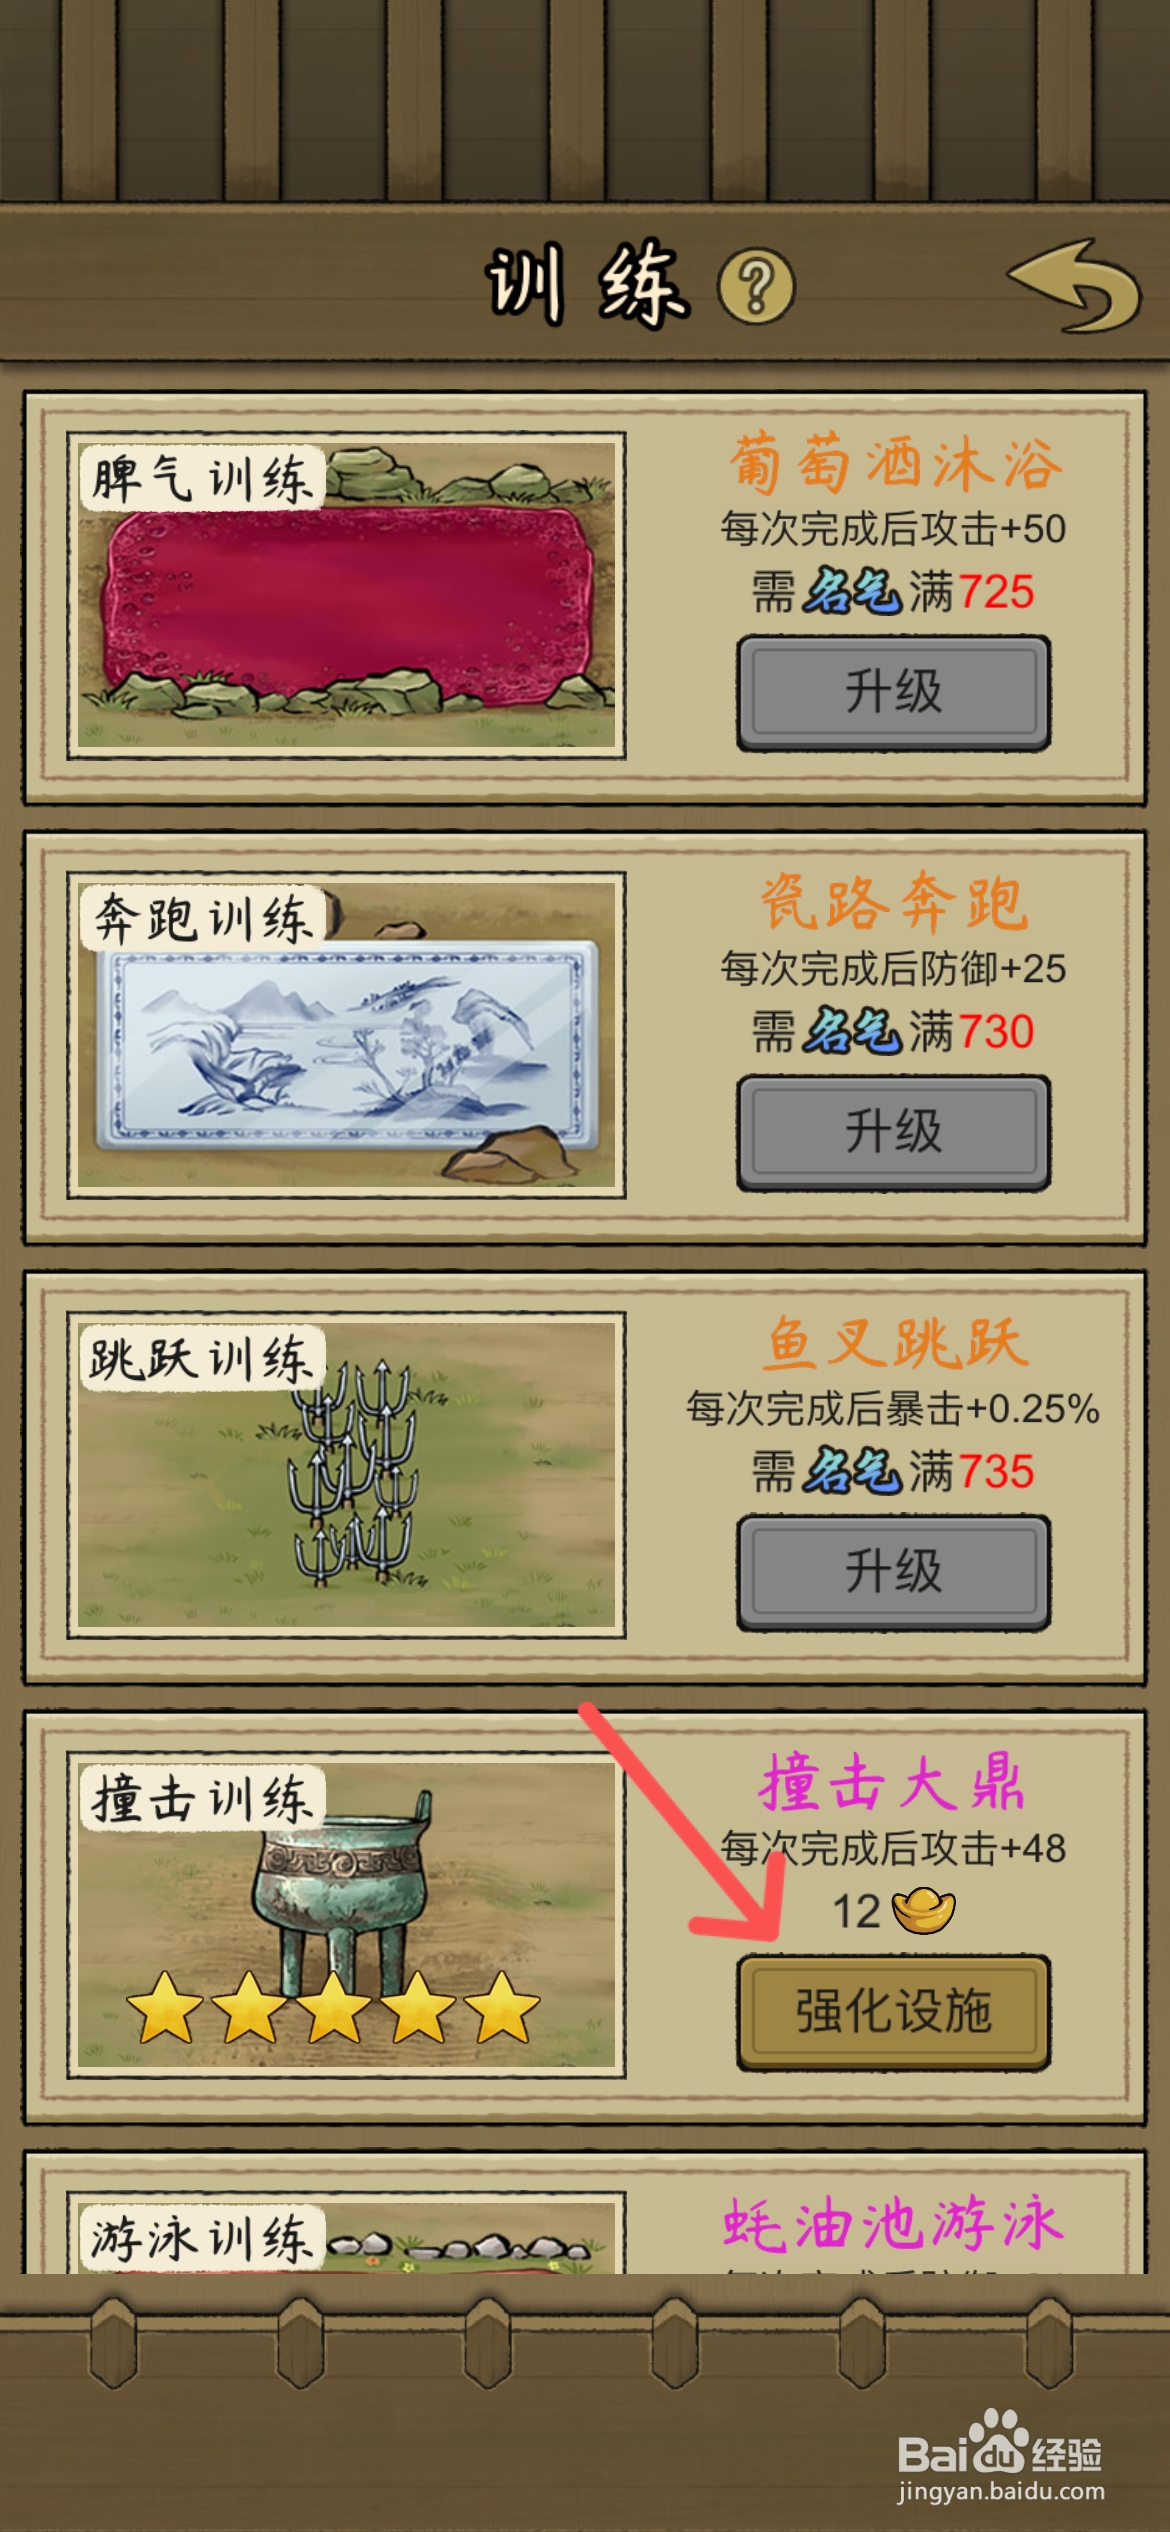This screenshot has width=1170, height=2532.
Task: Click the 强化设施 button
Action: pyautogui.click(x=893, y=2012)
